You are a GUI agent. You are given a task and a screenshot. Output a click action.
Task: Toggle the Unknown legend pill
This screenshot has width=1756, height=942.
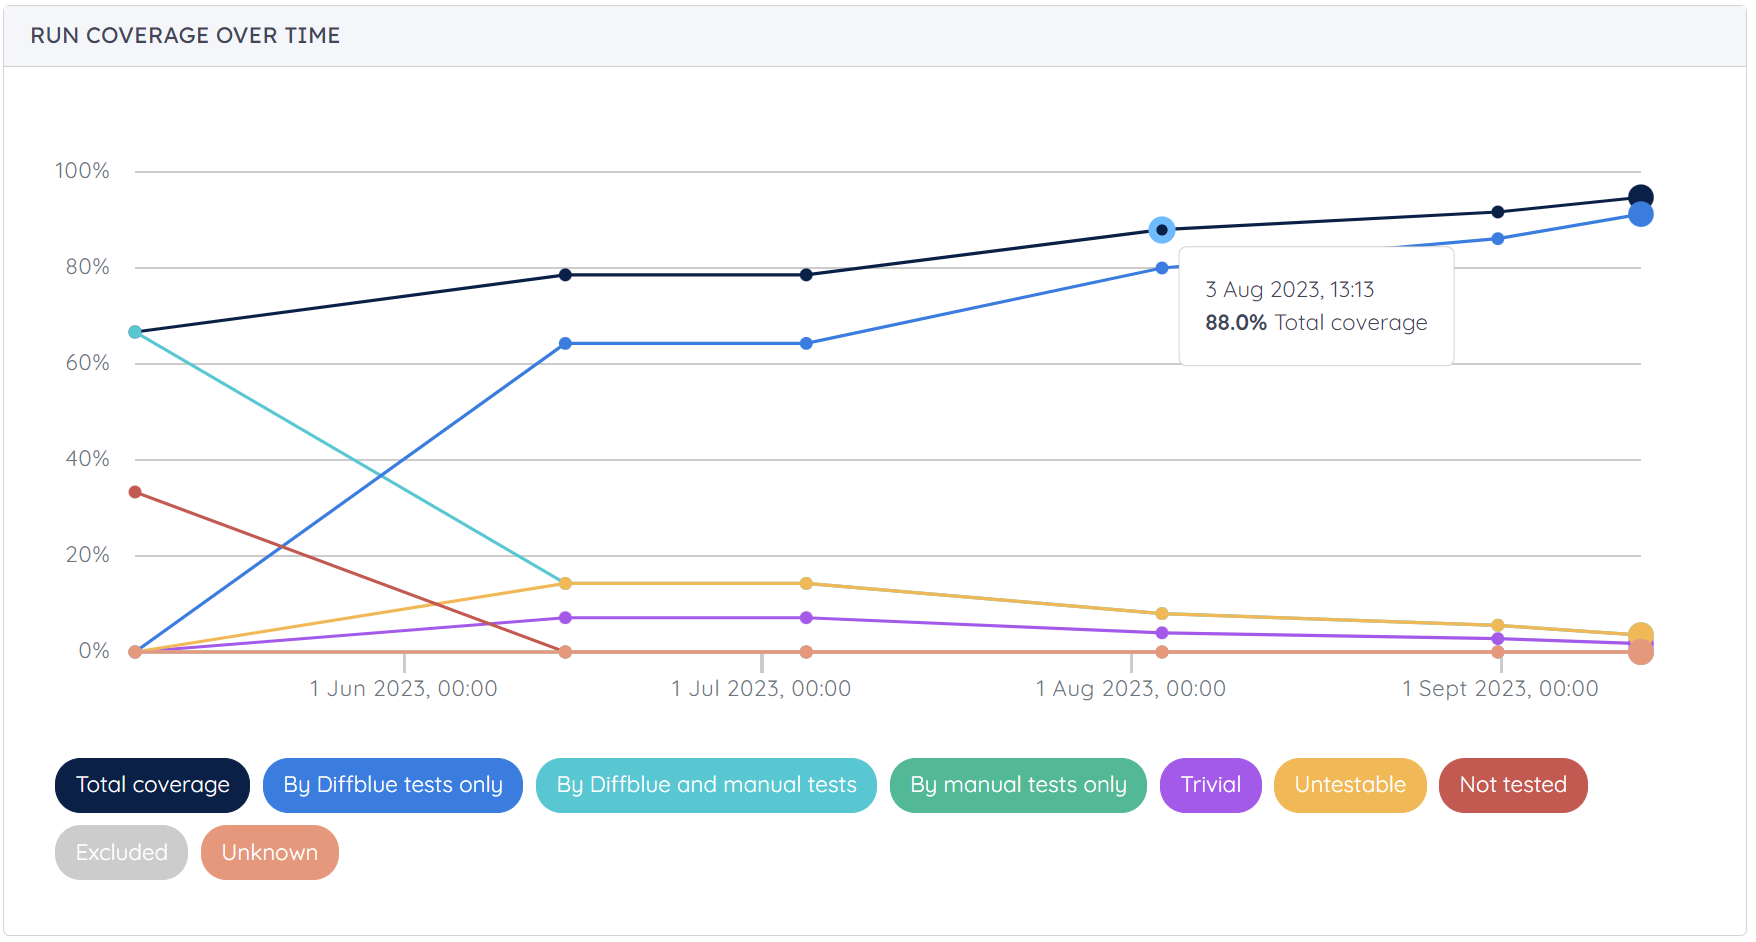[269, 853]
